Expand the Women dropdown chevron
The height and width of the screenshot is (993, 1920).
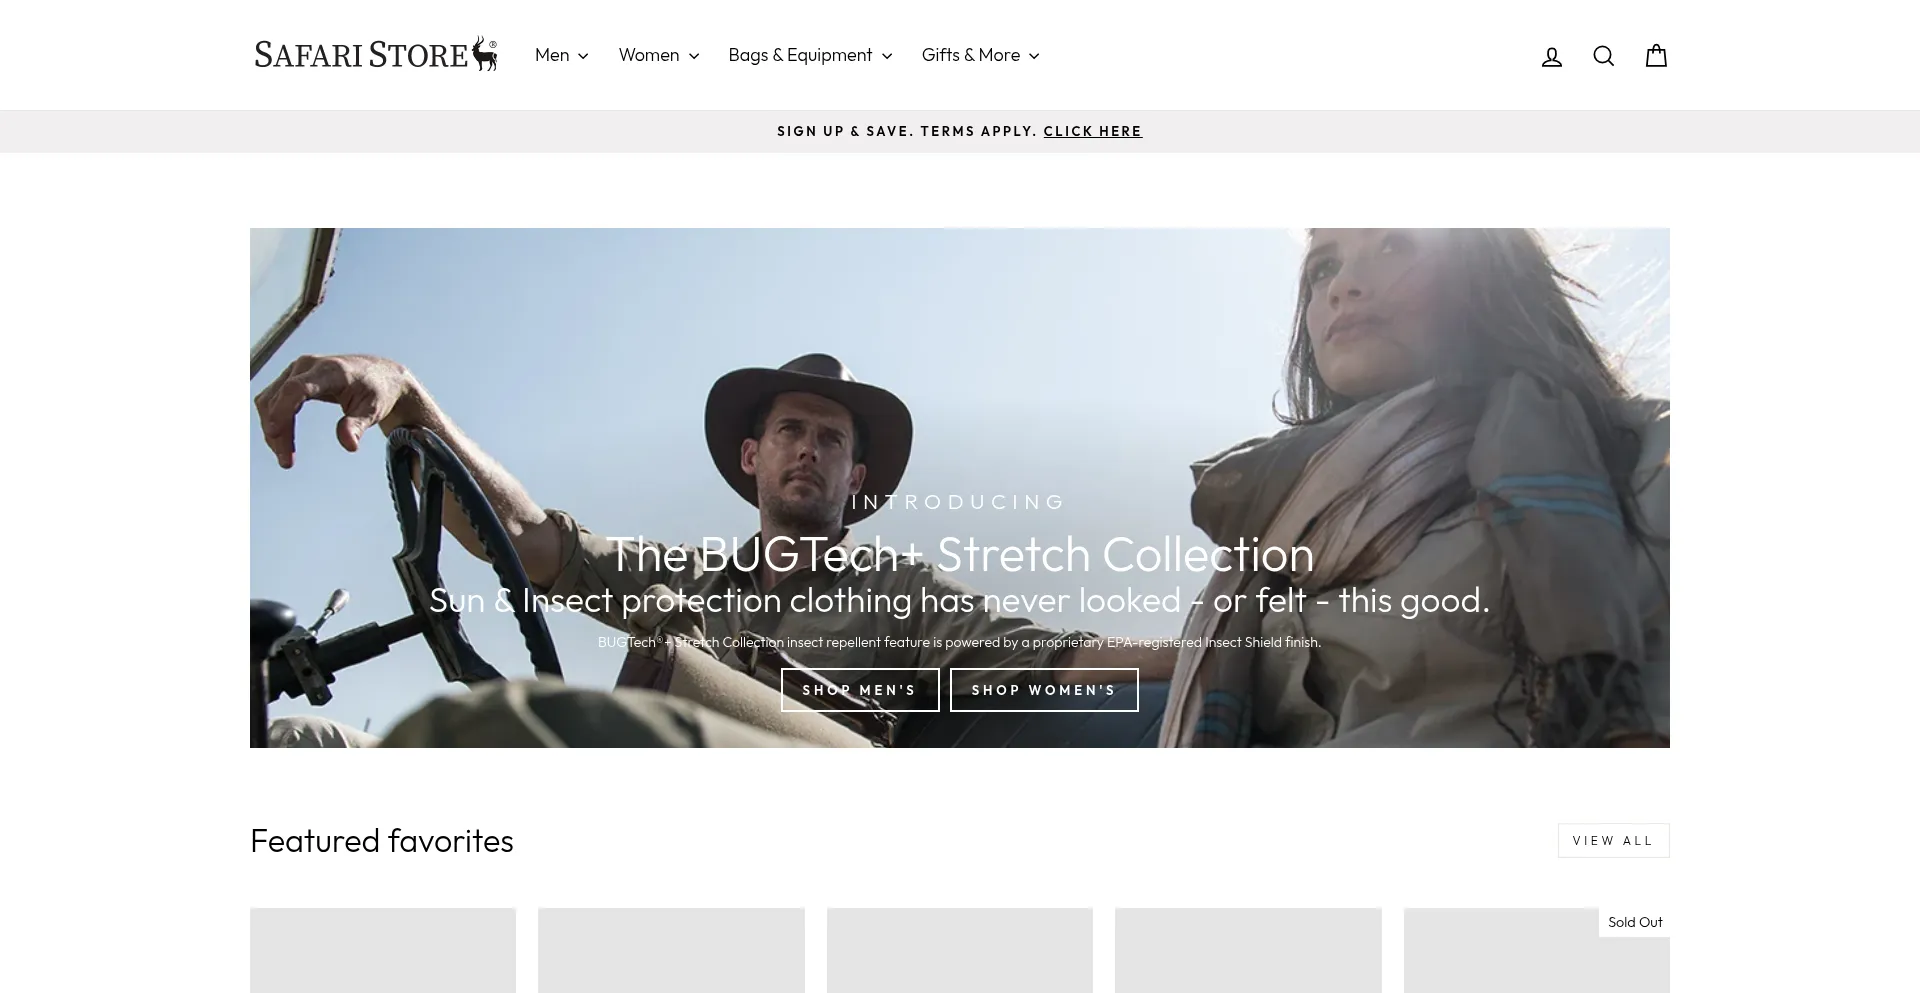pos(694,56)
